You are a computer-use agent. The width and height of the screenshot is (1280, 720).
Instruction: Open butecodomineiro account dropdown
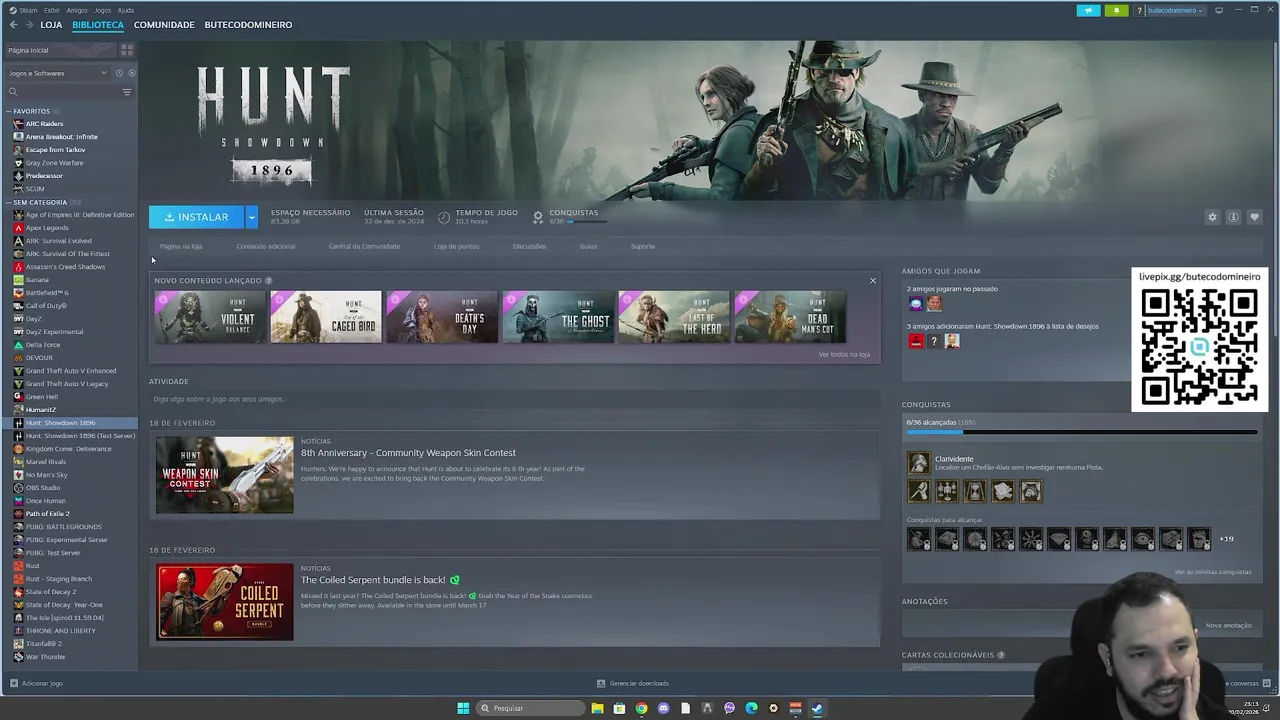[x=1175, y=10]
